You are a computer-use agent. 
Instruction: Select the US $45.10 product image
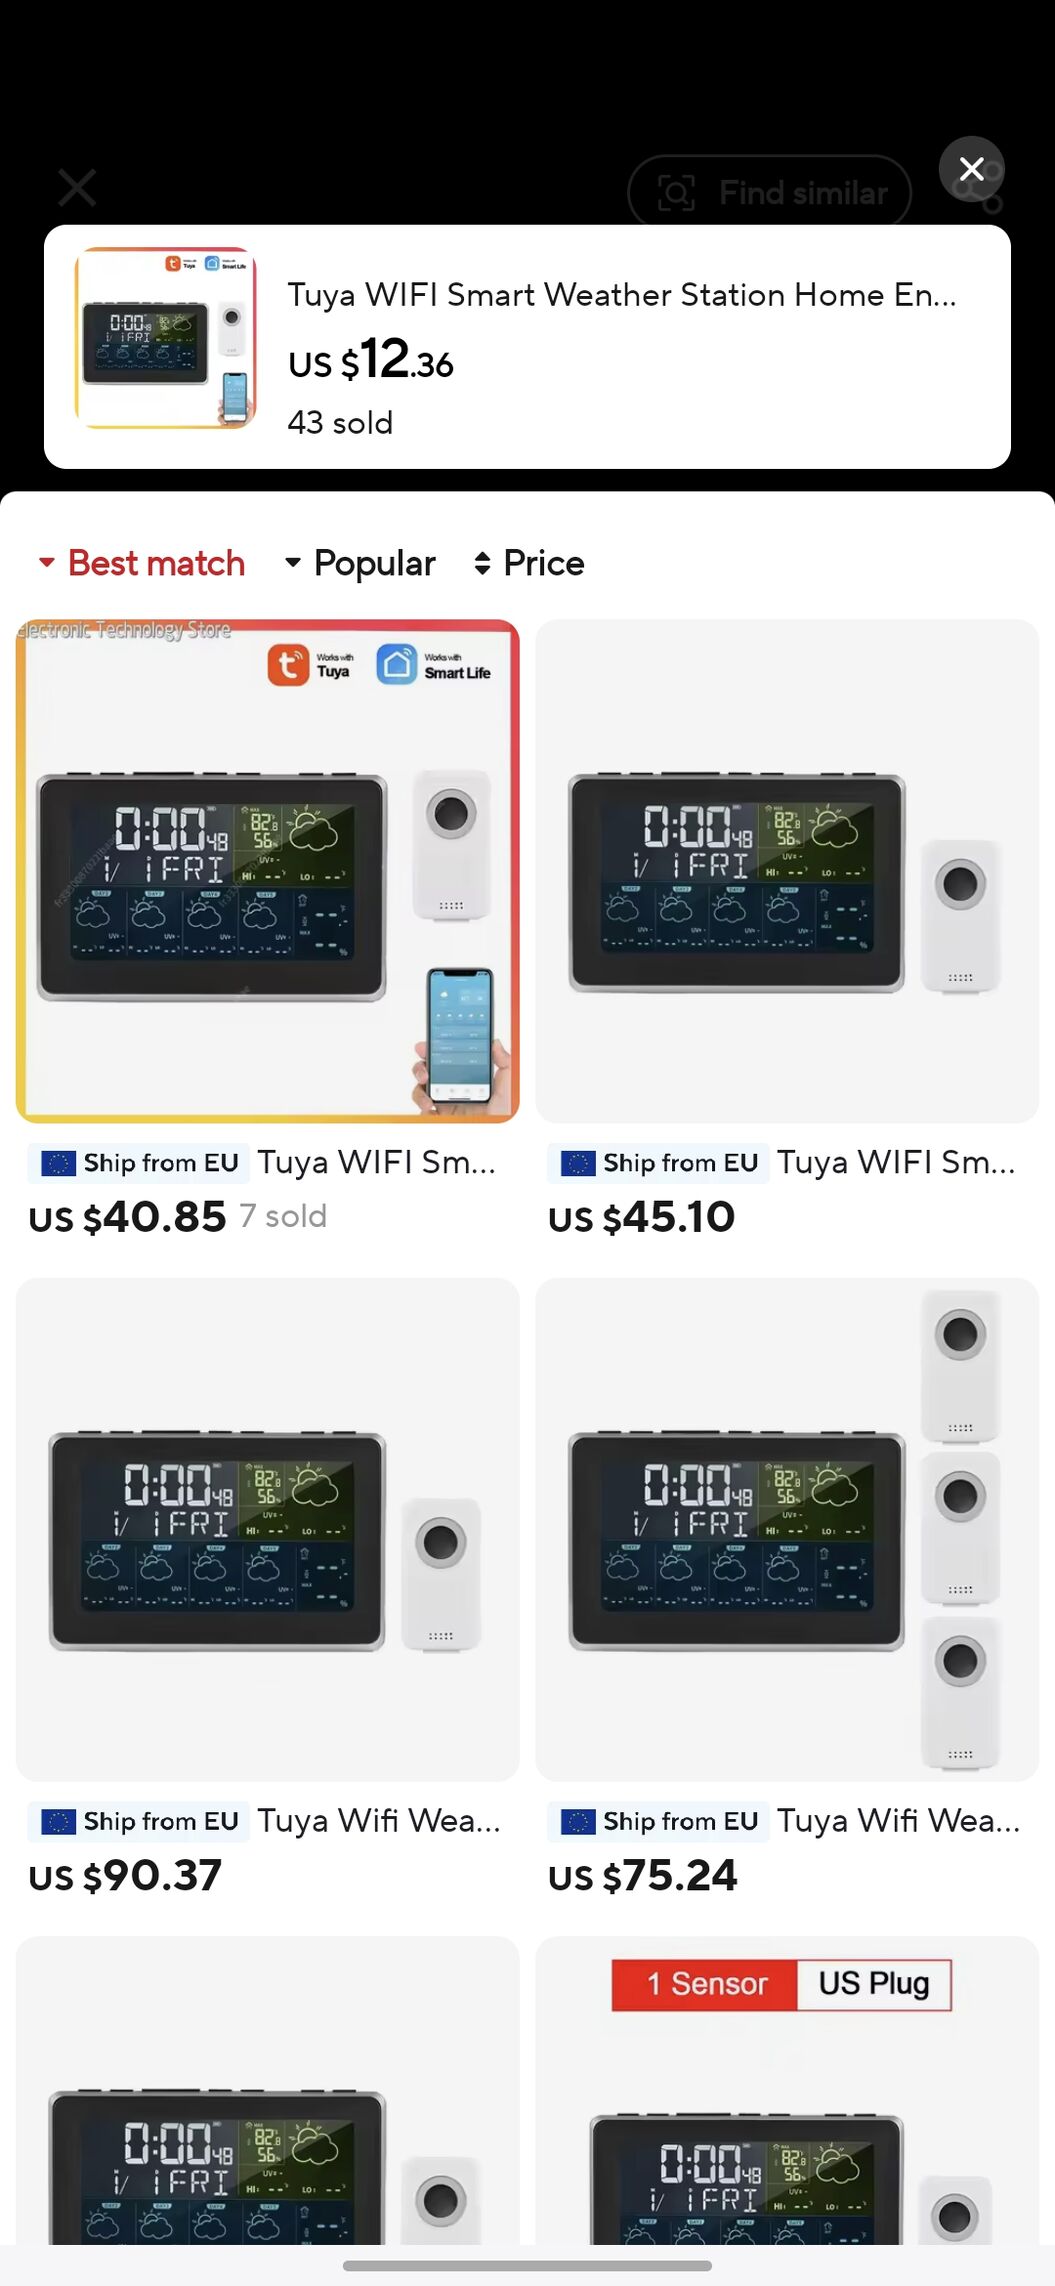coord(787,871)
